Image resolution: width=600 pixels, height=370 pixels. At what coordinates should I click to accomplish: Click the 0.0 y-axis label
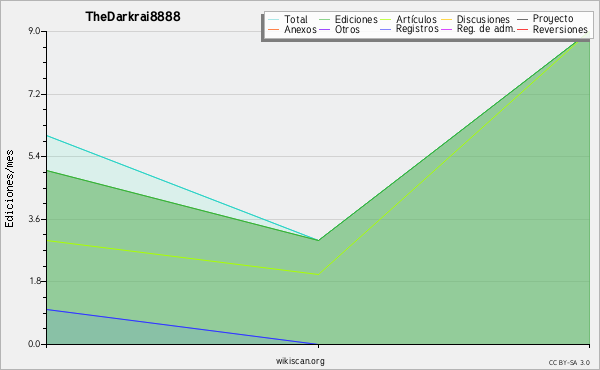(x=34, y=344)
